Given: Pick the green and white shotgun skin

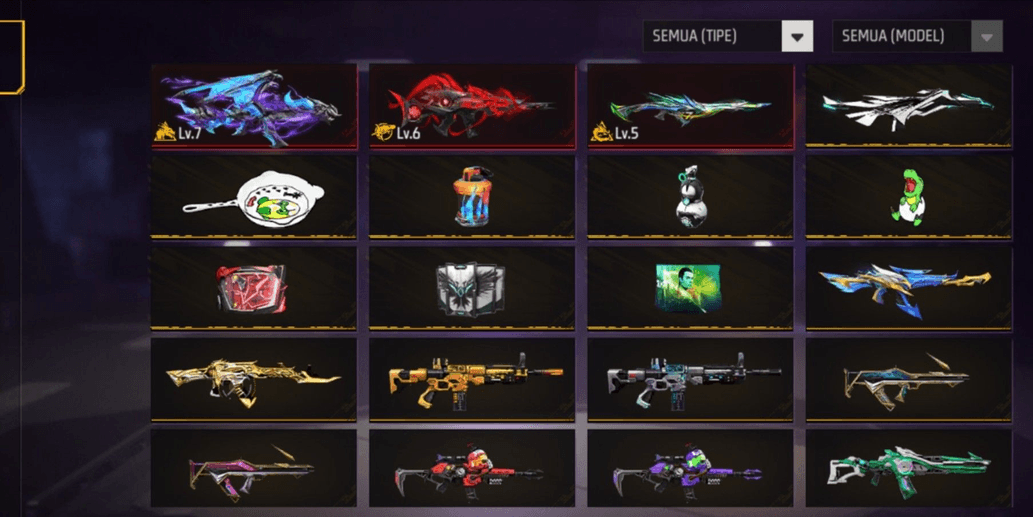Looking at the screenshot, I should tap(908, 468).
